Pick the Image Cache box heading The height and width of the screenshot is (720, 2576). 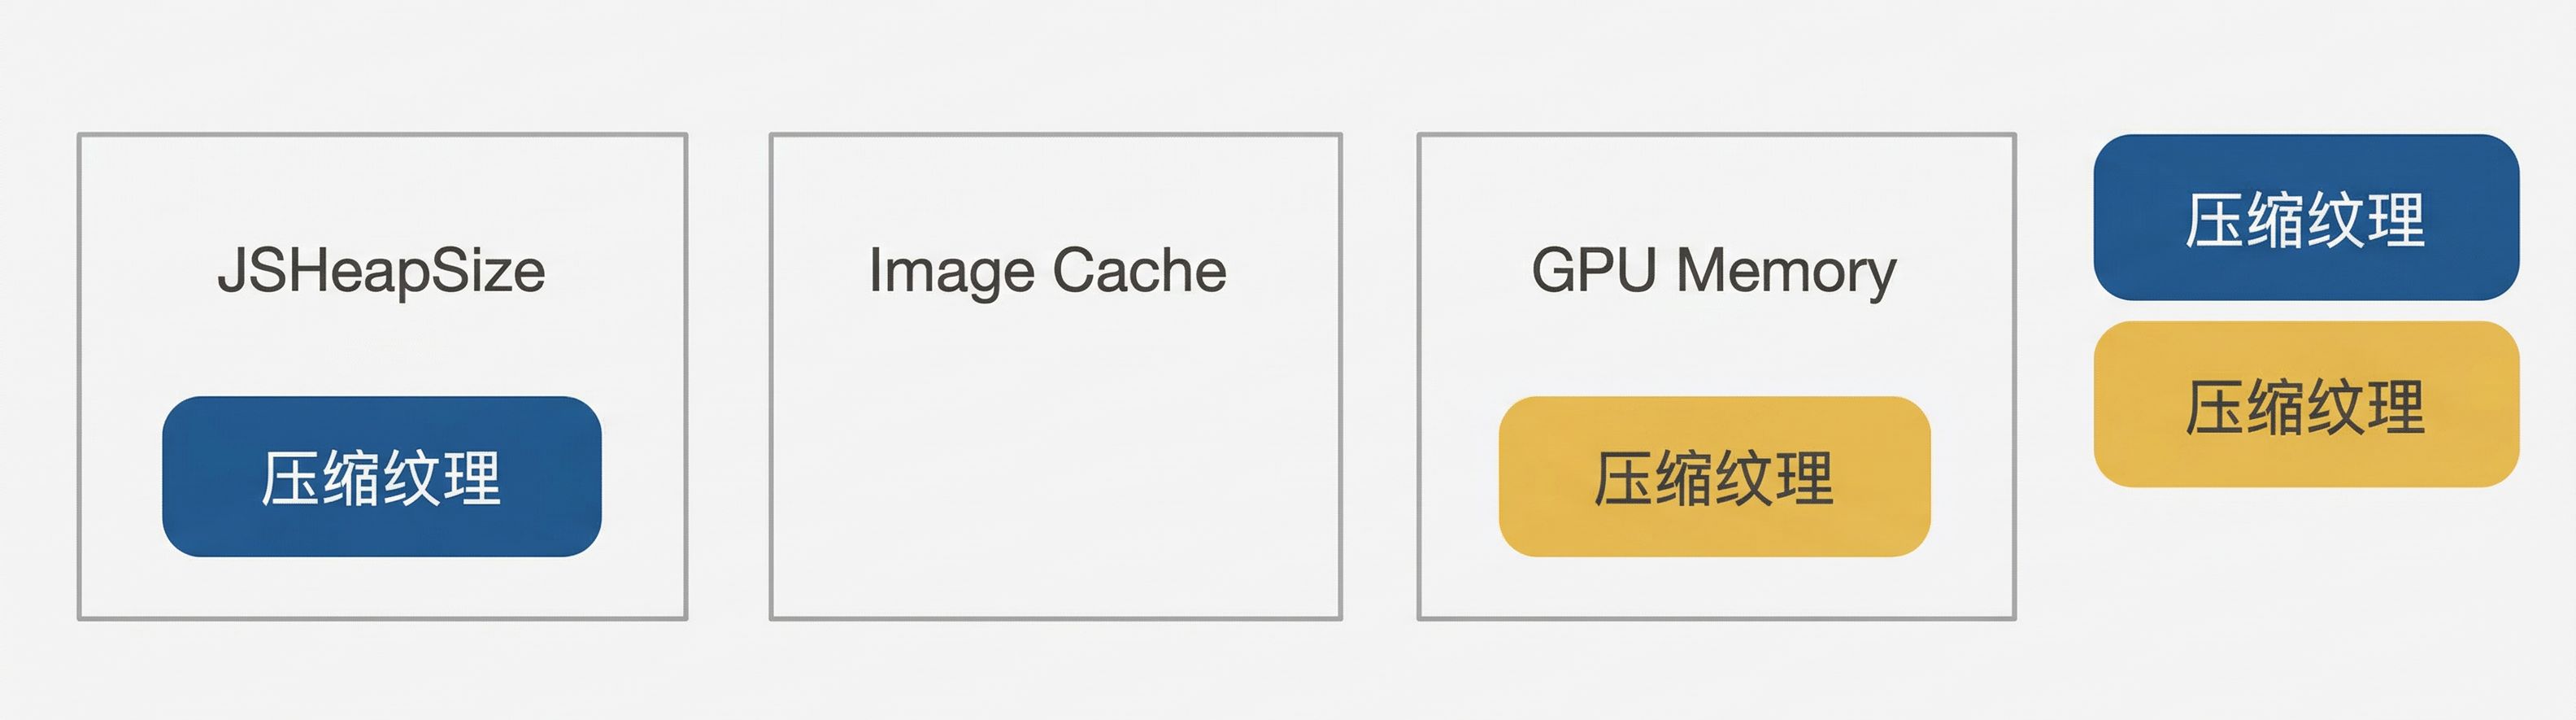1047,271
